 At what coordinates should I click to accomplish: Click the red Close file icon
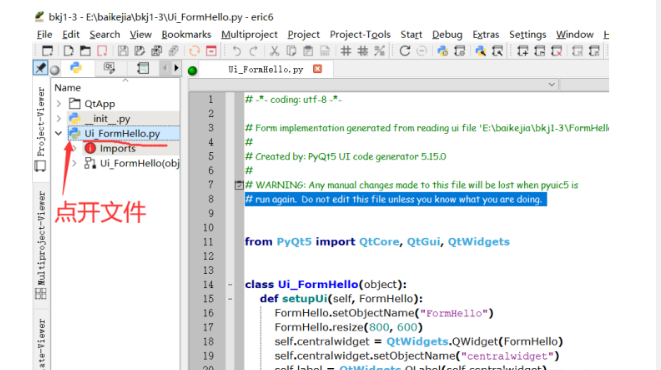click(x=102, y=51)
